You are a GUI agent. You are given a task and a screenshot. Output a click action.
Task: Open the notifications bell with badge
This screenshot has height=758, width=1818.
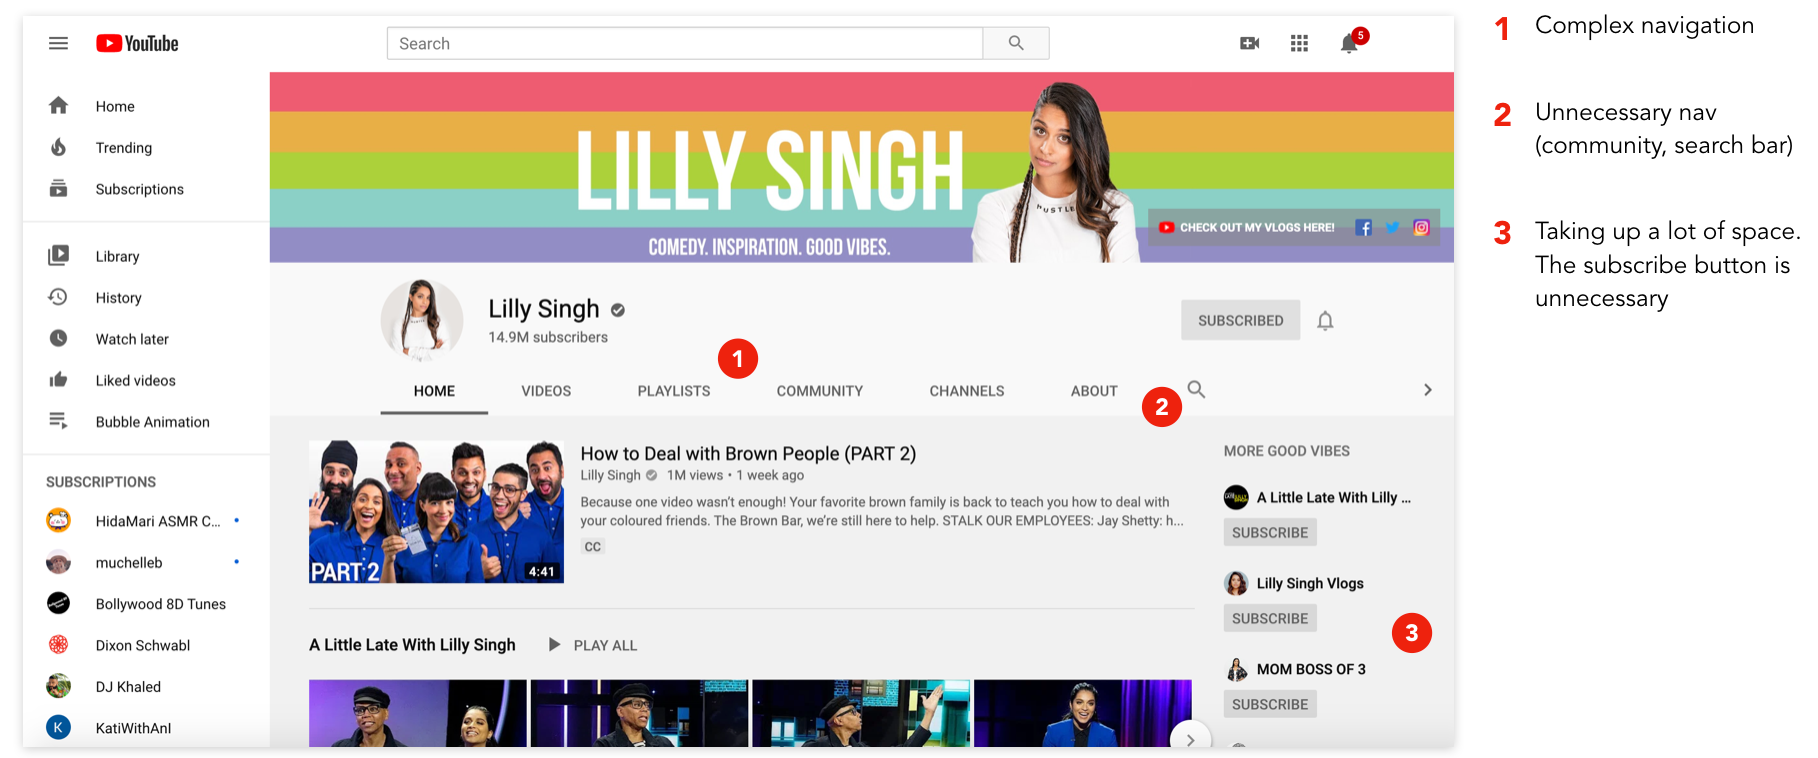pos(1351,42)
